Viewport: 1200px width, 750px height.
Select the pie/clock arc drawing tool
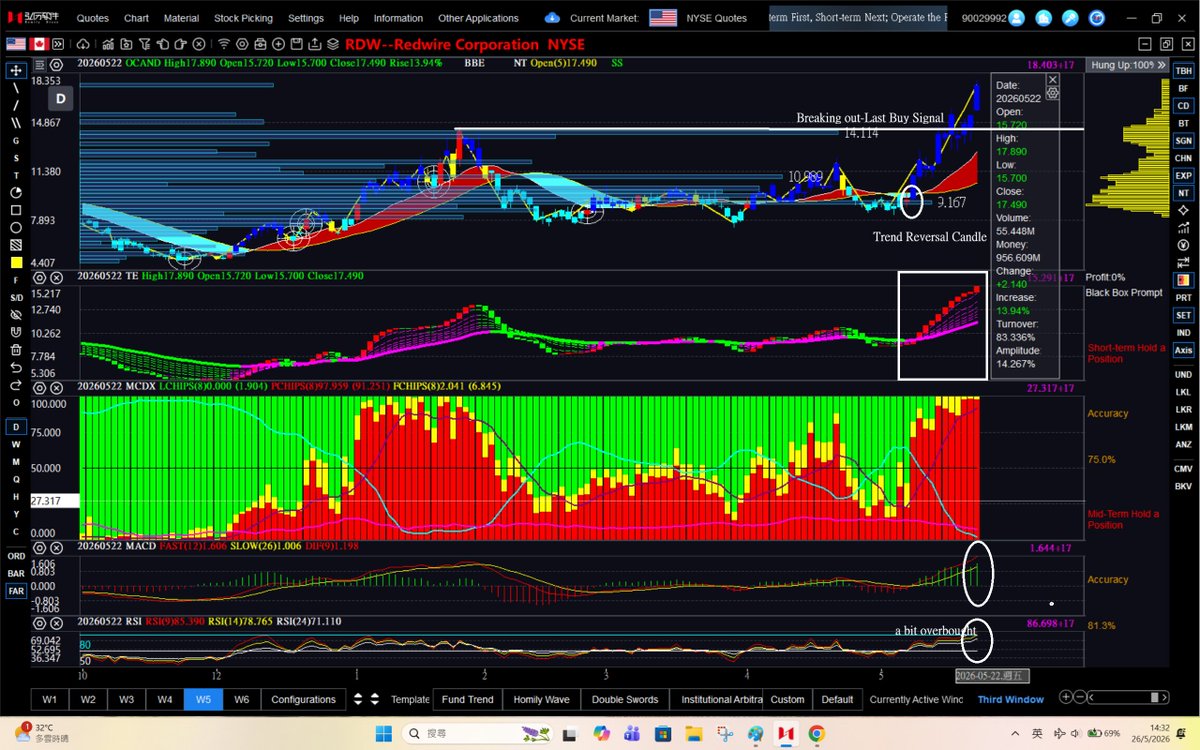pyautogui.click(x=16, y=192)
